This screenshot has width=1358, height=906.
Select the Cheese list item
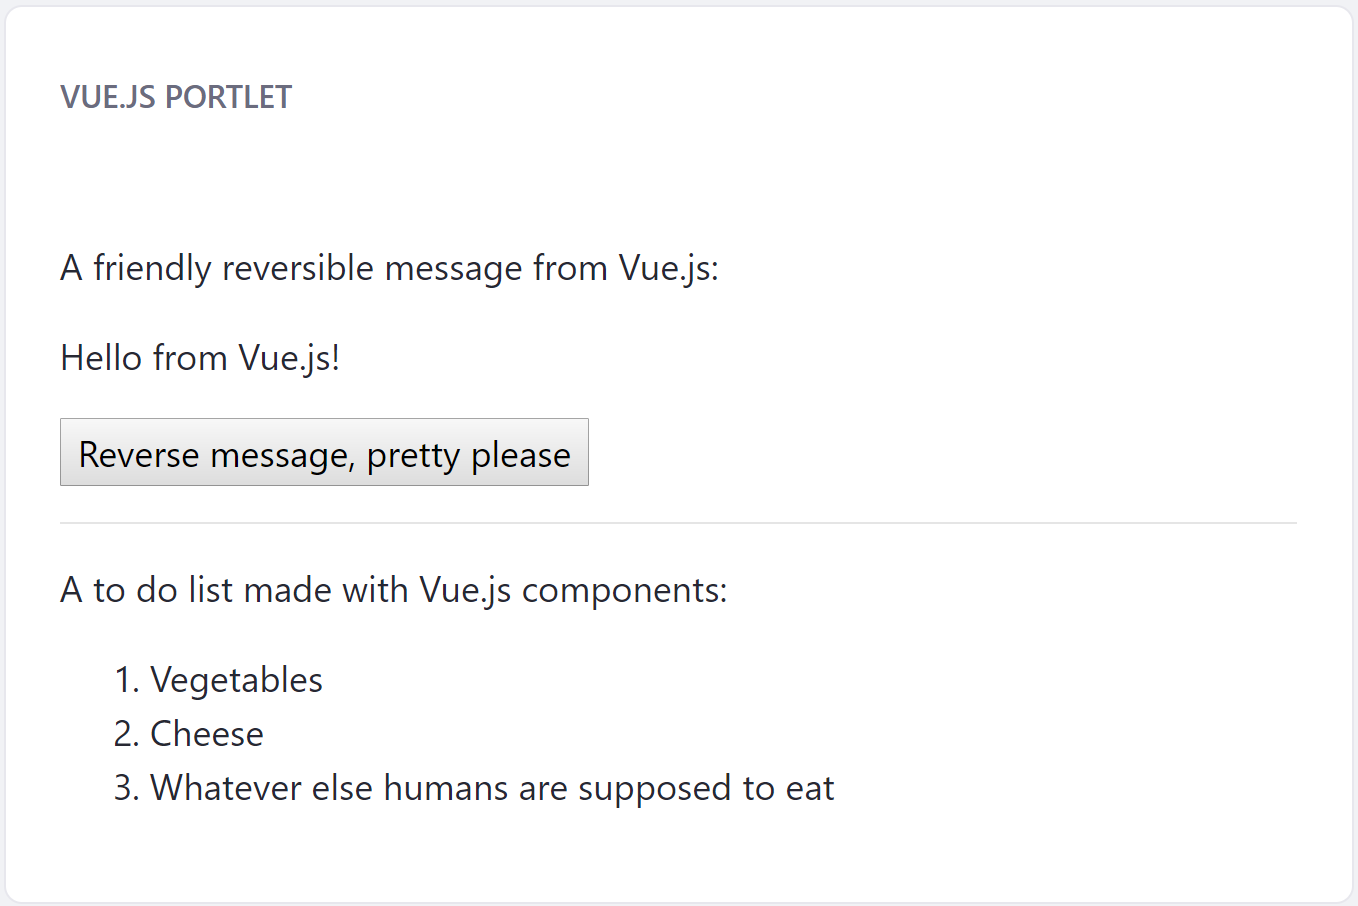(x=207, y=734)
